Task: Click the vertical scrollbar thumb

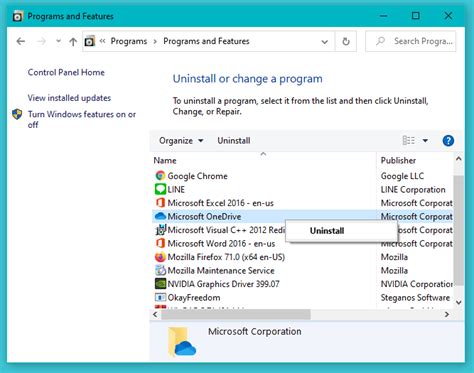Action: 459,230
